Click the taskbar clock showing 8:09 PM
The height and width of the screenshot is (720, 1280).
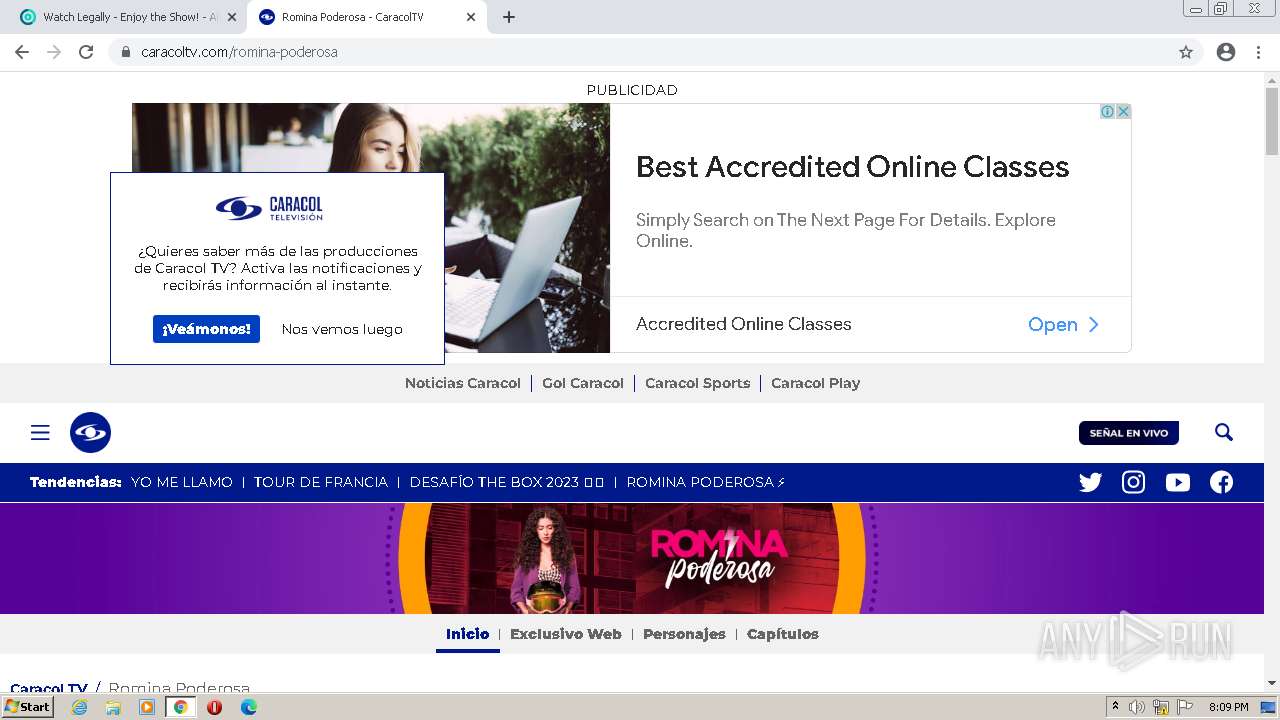pos(1228,707)
